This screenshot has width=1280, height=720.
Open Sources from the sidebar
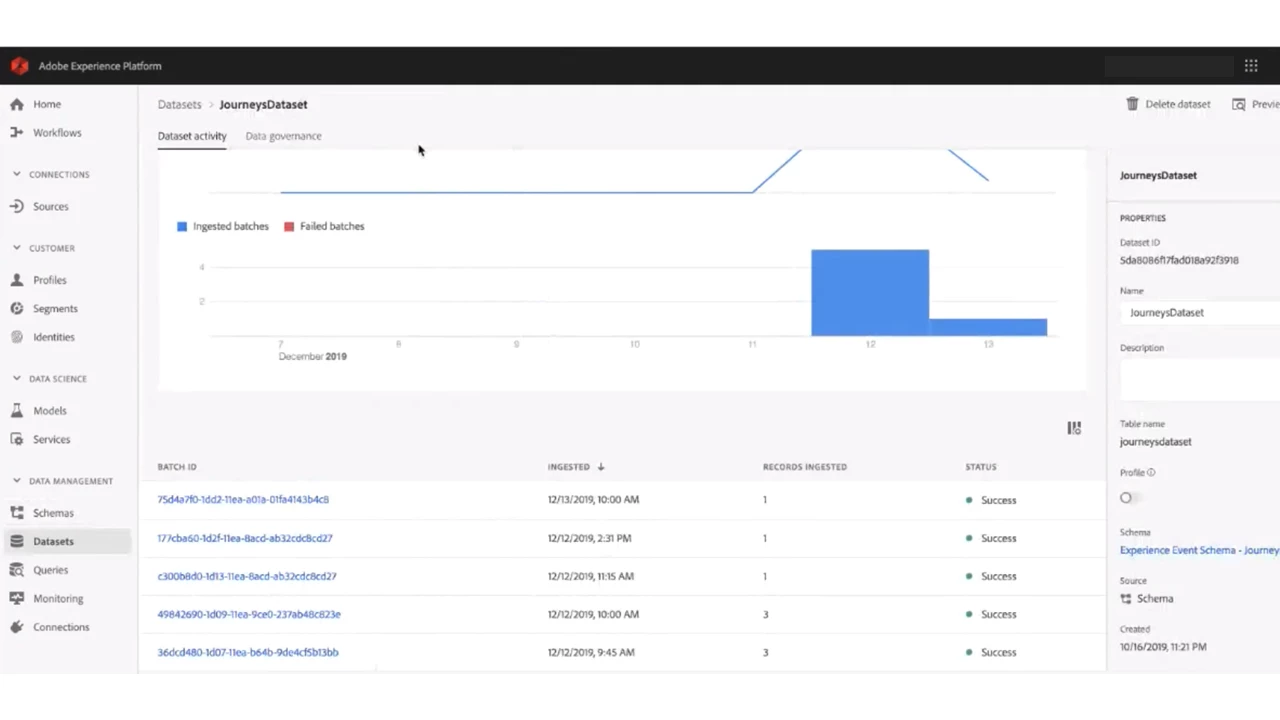coord(51,206)
